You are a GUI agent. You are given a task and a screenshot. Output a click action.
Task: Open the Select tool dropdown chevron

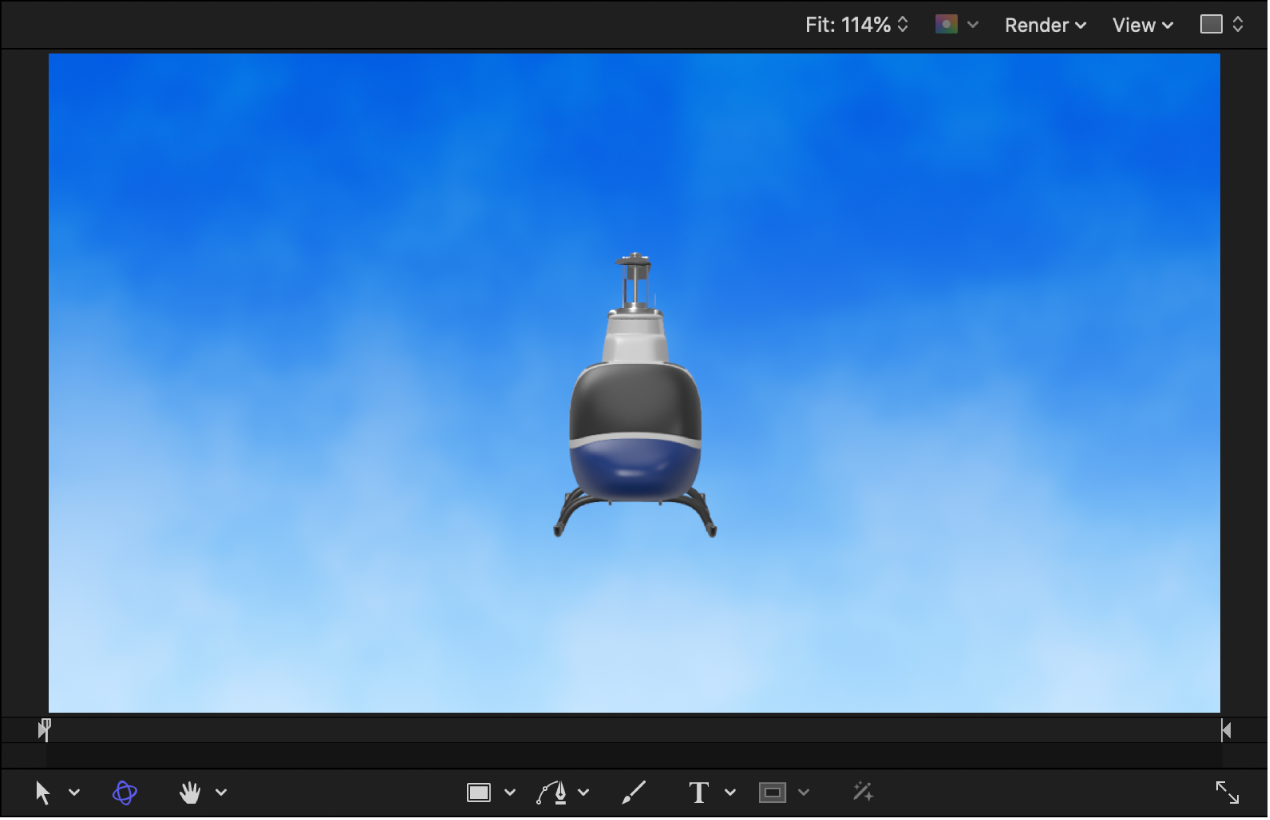click(x=73, y=792)
